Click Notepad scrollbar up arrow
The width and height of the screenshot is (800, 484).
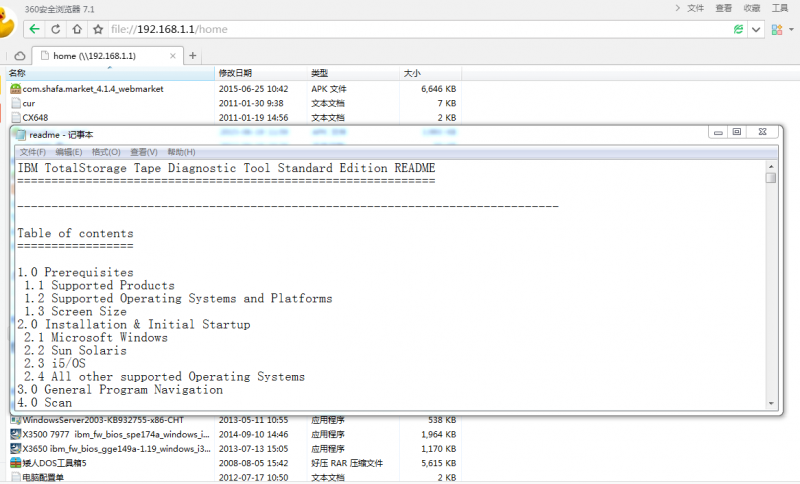click(x=771, y=166)
